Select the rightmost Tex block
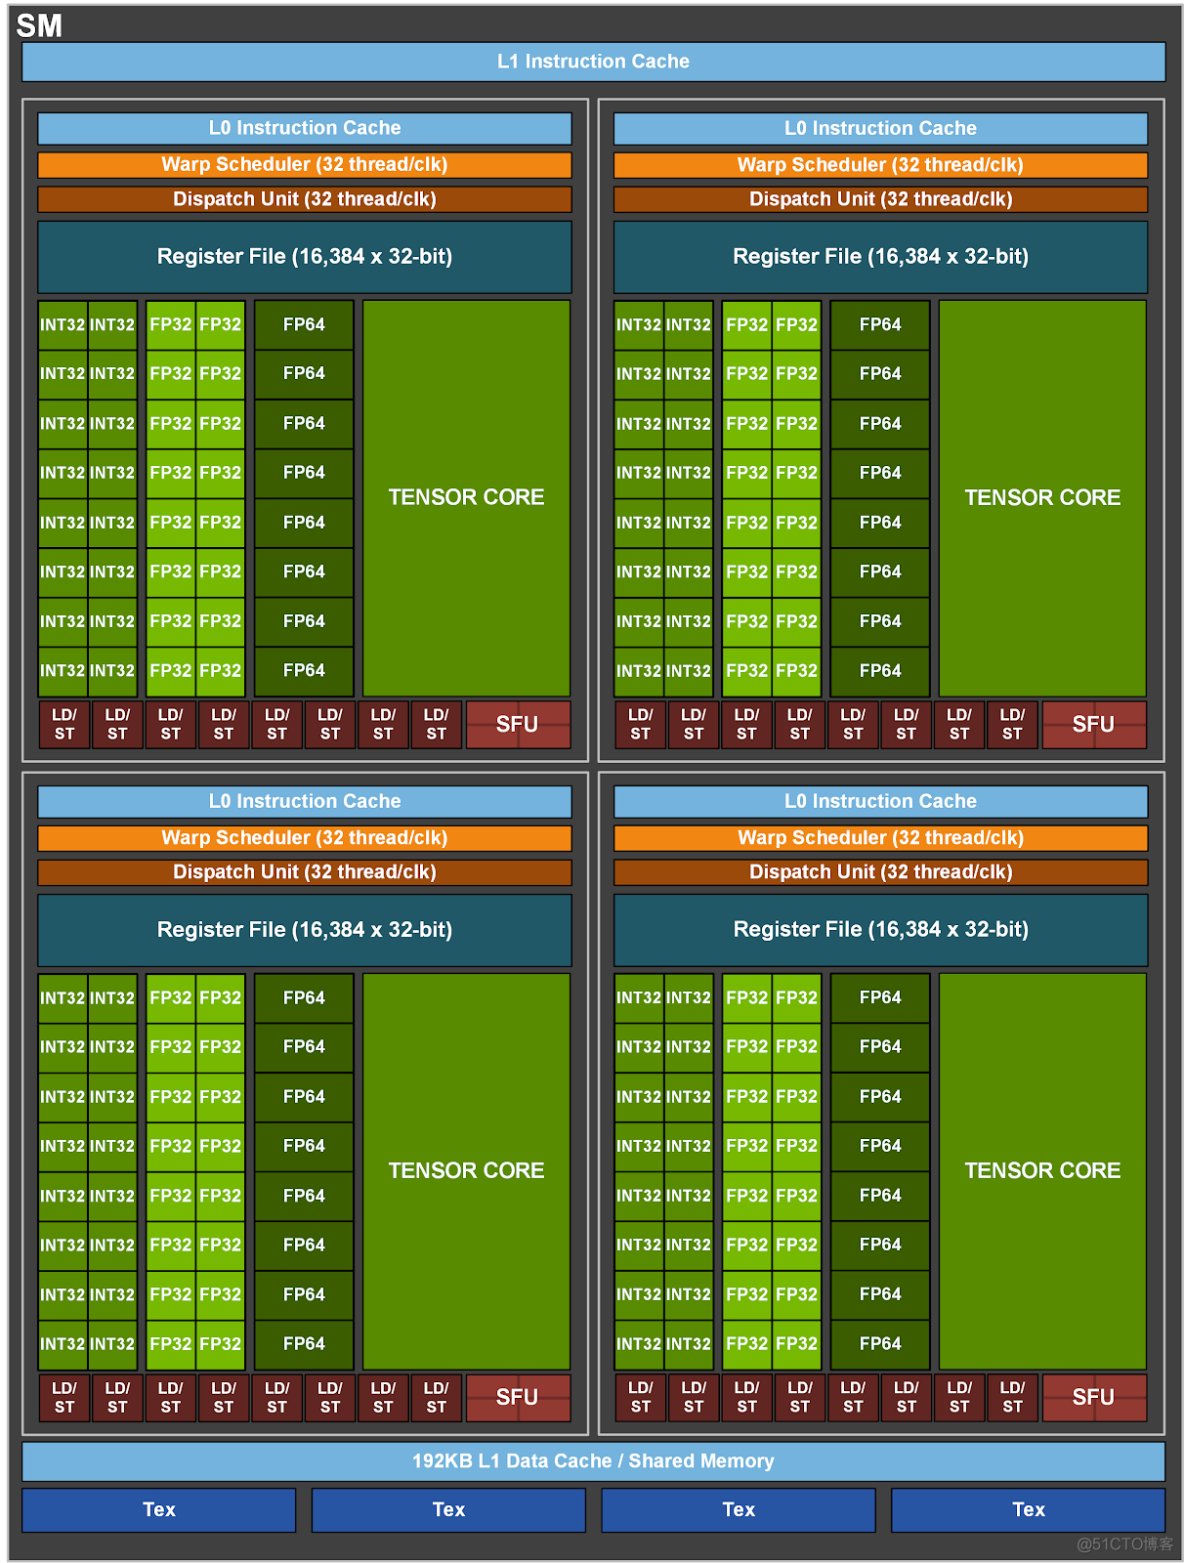 coord(1028,1510)
